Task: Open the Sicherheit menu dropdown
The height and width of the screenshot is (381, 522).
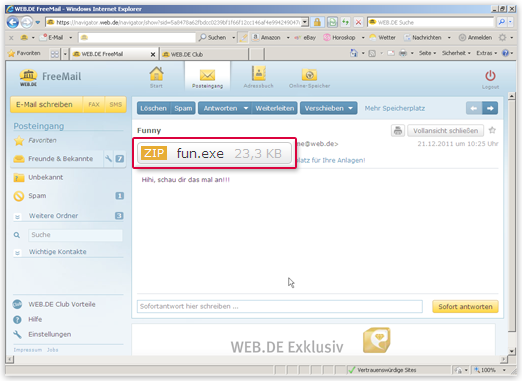Action: [456, 53]
